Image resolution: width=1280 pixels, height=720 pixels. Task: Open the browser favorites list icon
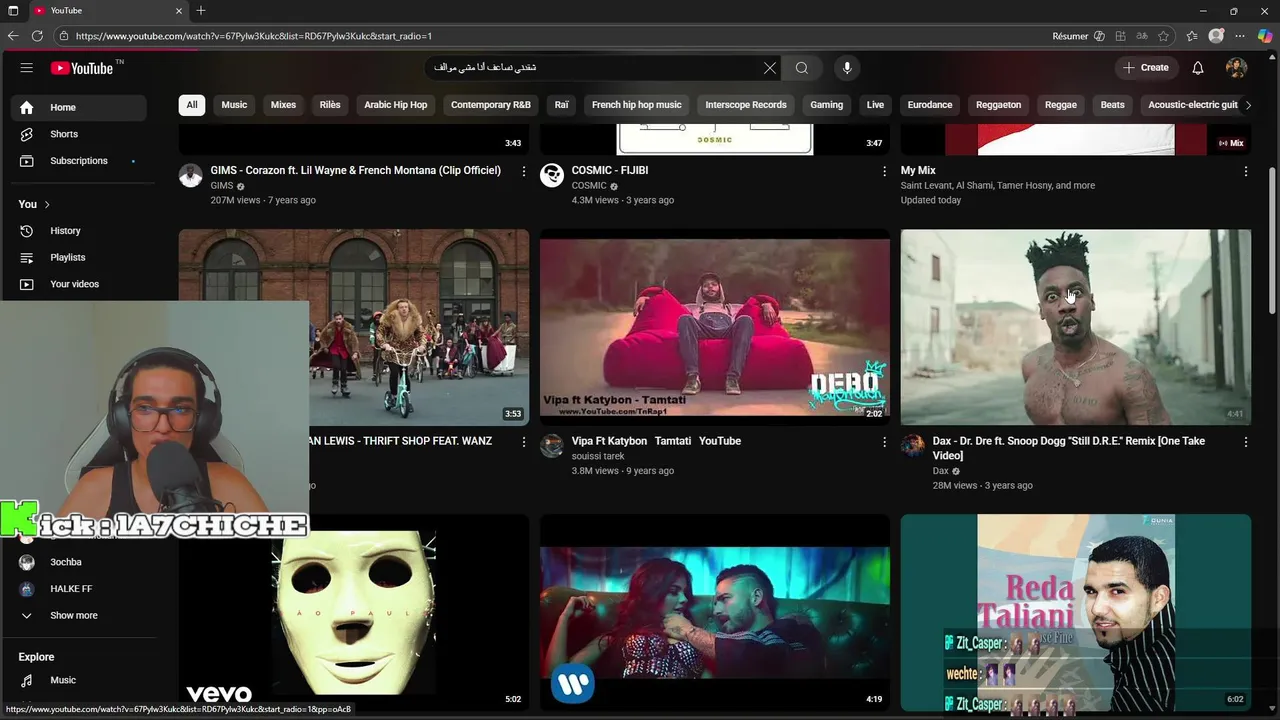click(x=1192, y=36)
